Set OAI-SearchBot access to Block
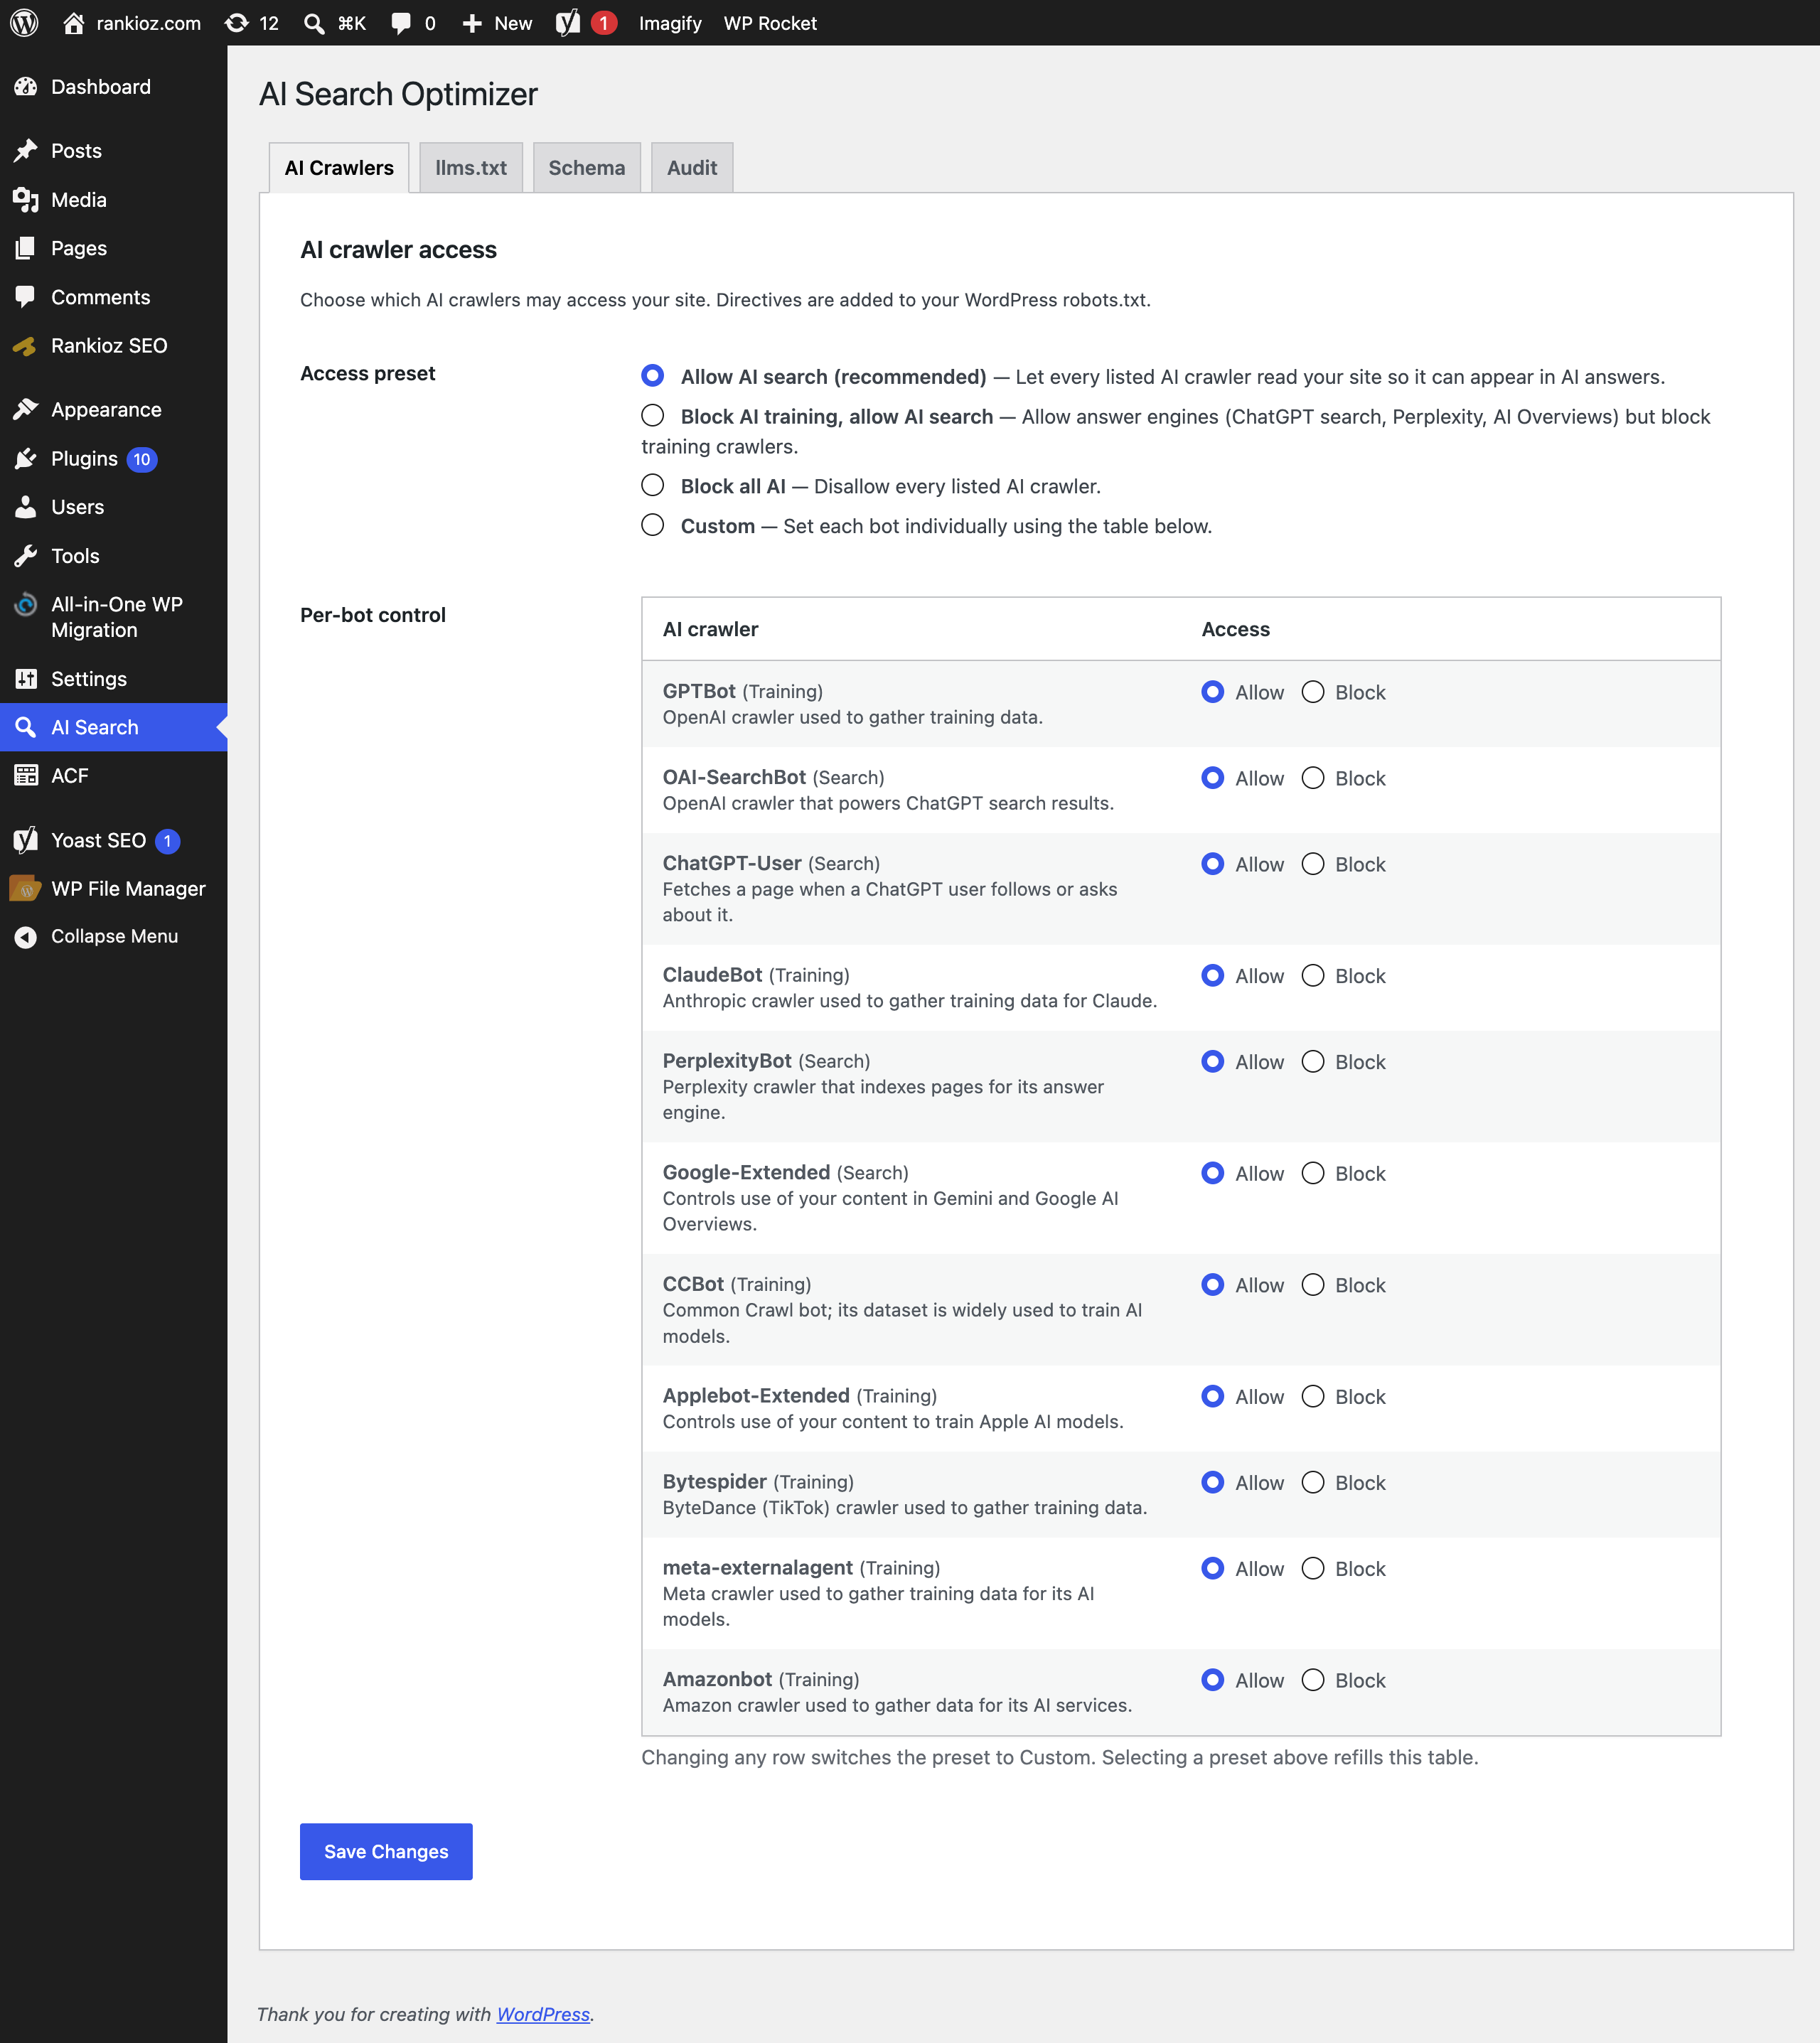Image resolution: width=1820 pixels, height=2043 pixels. [x=1313, y=778]
